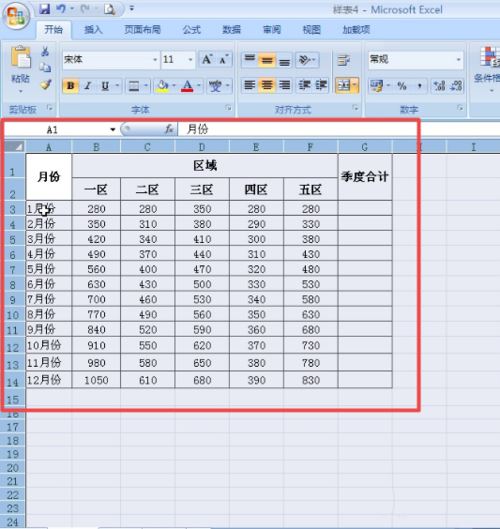The width and height of the screenshot is (500, 529).
Task: Click the cell borders icon
Action: [134, 86]
